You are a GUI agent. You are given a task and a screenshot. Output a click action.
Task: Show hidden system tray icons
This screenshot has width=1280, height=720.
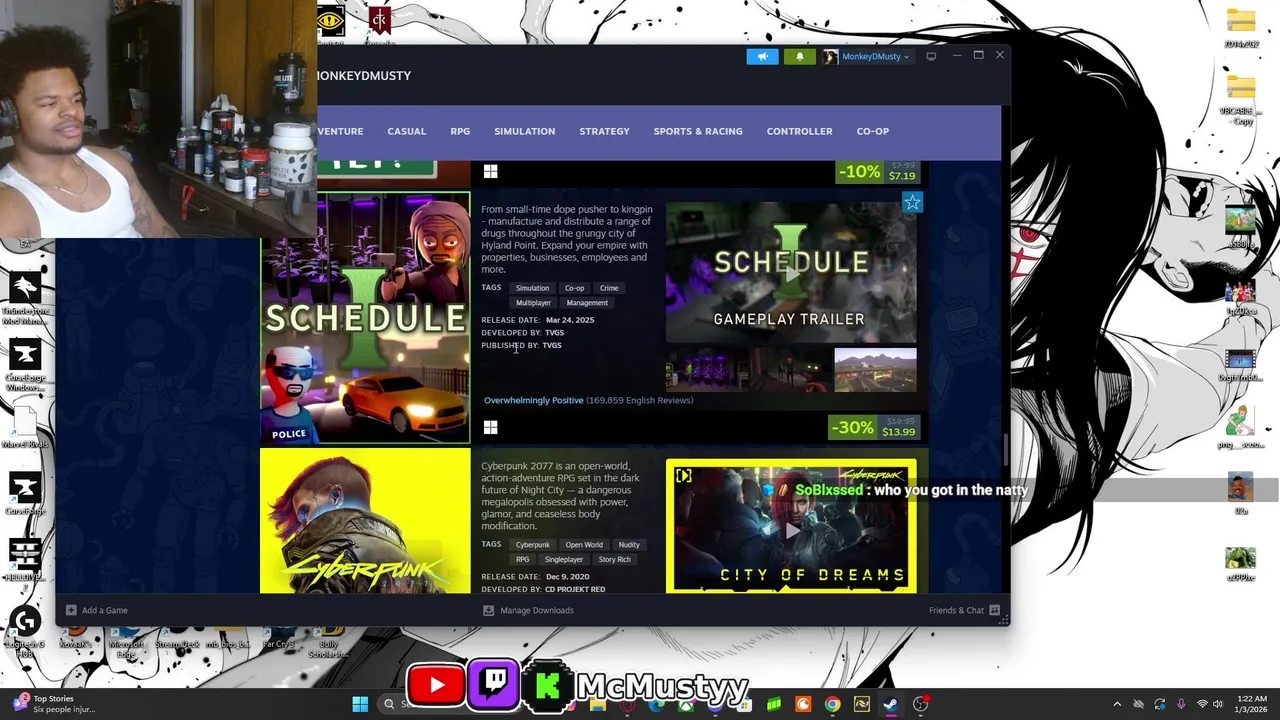point(1117,704)
